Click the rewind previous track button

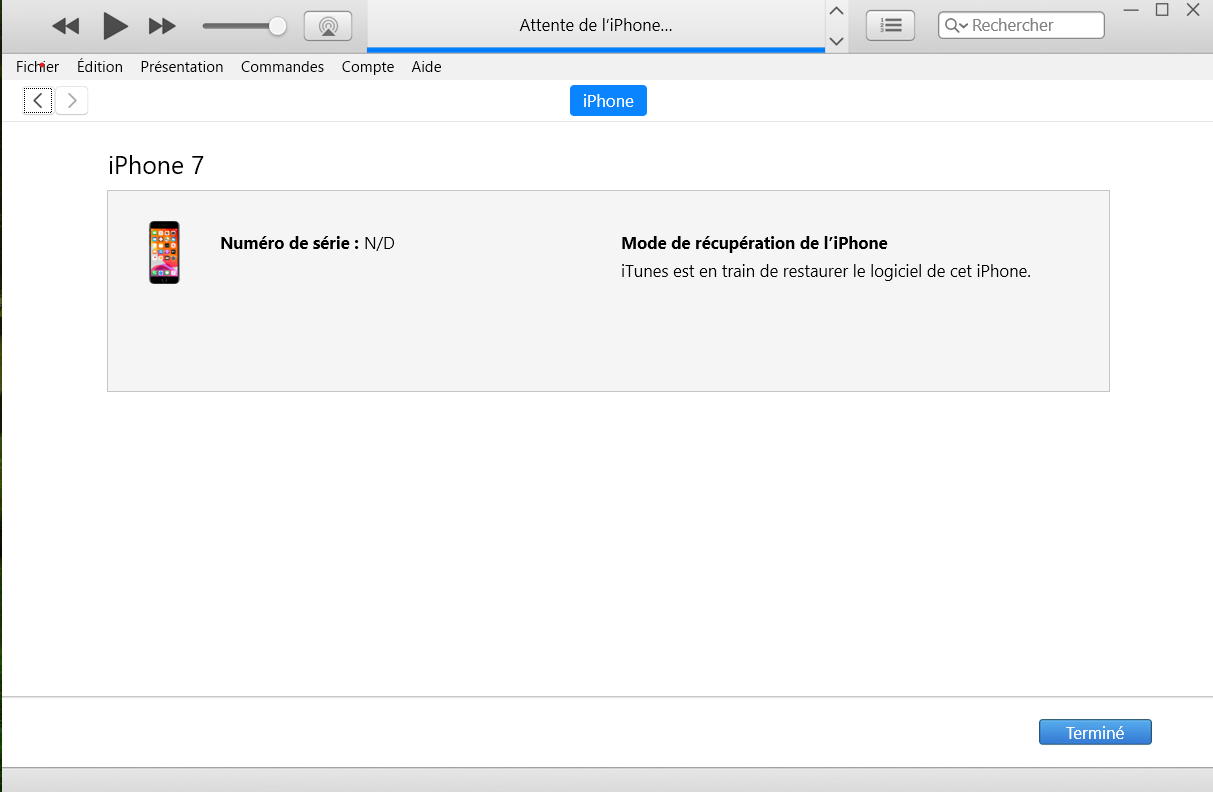65,26
